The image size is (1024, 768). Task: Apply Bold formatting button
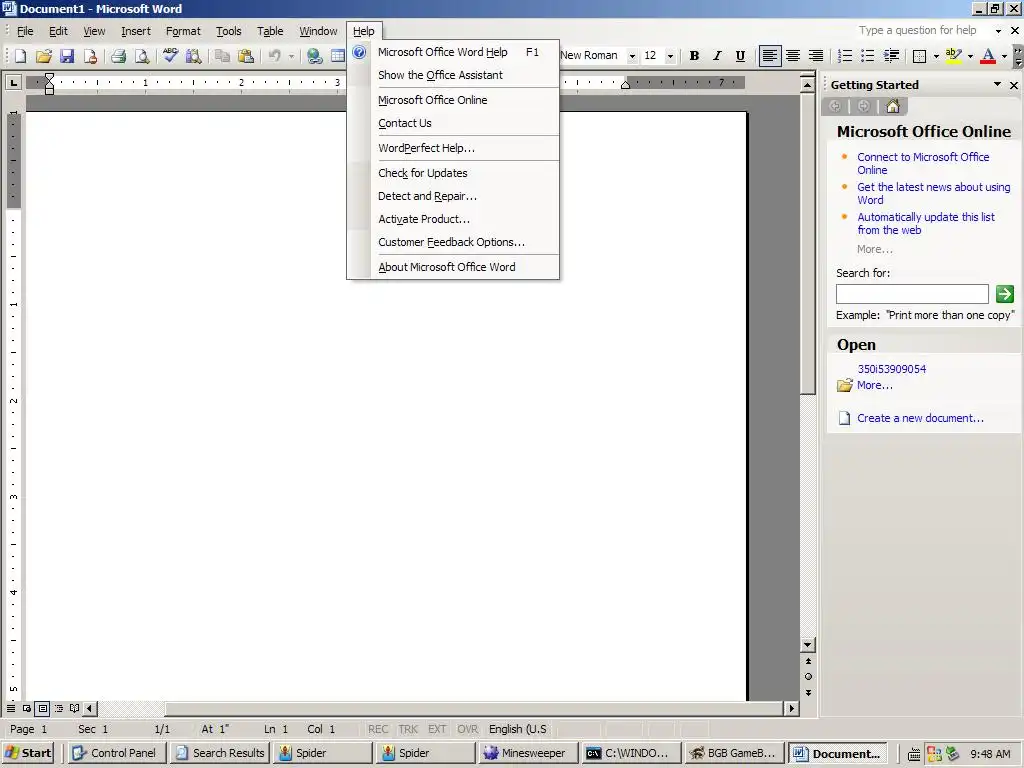[x=694, y=56]
